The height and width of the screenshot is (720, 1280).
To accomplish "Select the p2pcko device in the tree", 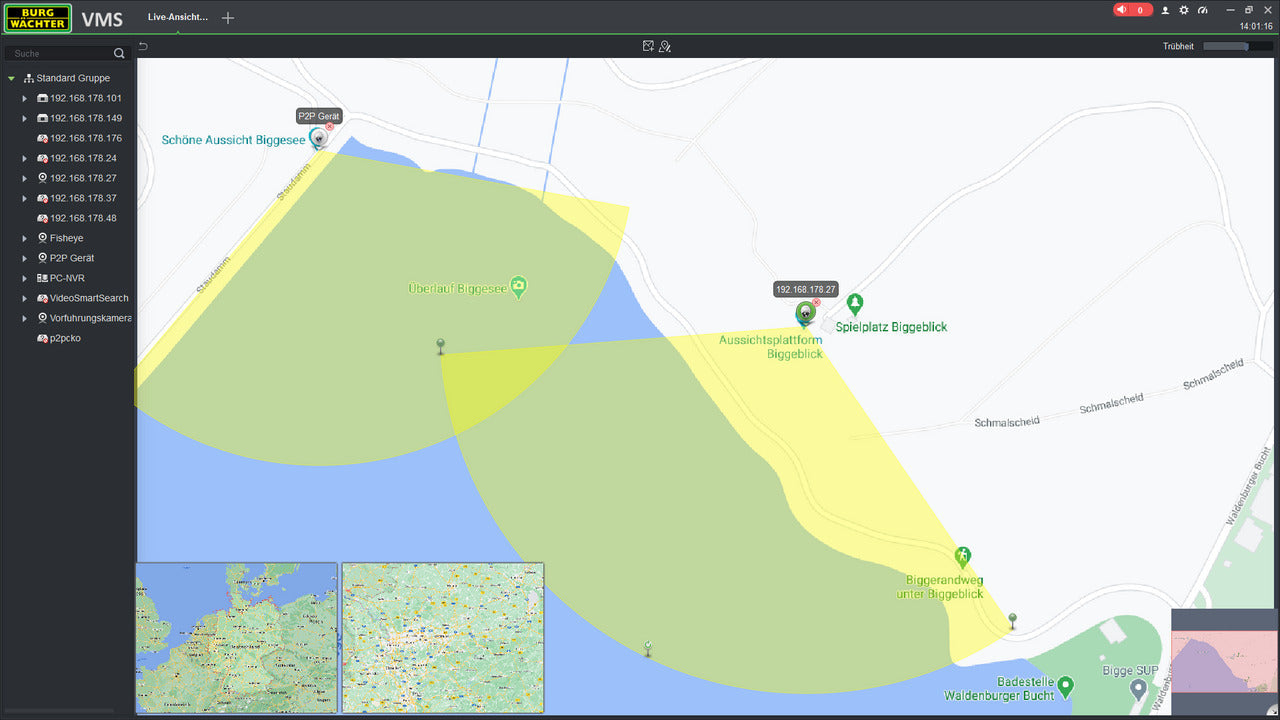I will click(64, 338).
